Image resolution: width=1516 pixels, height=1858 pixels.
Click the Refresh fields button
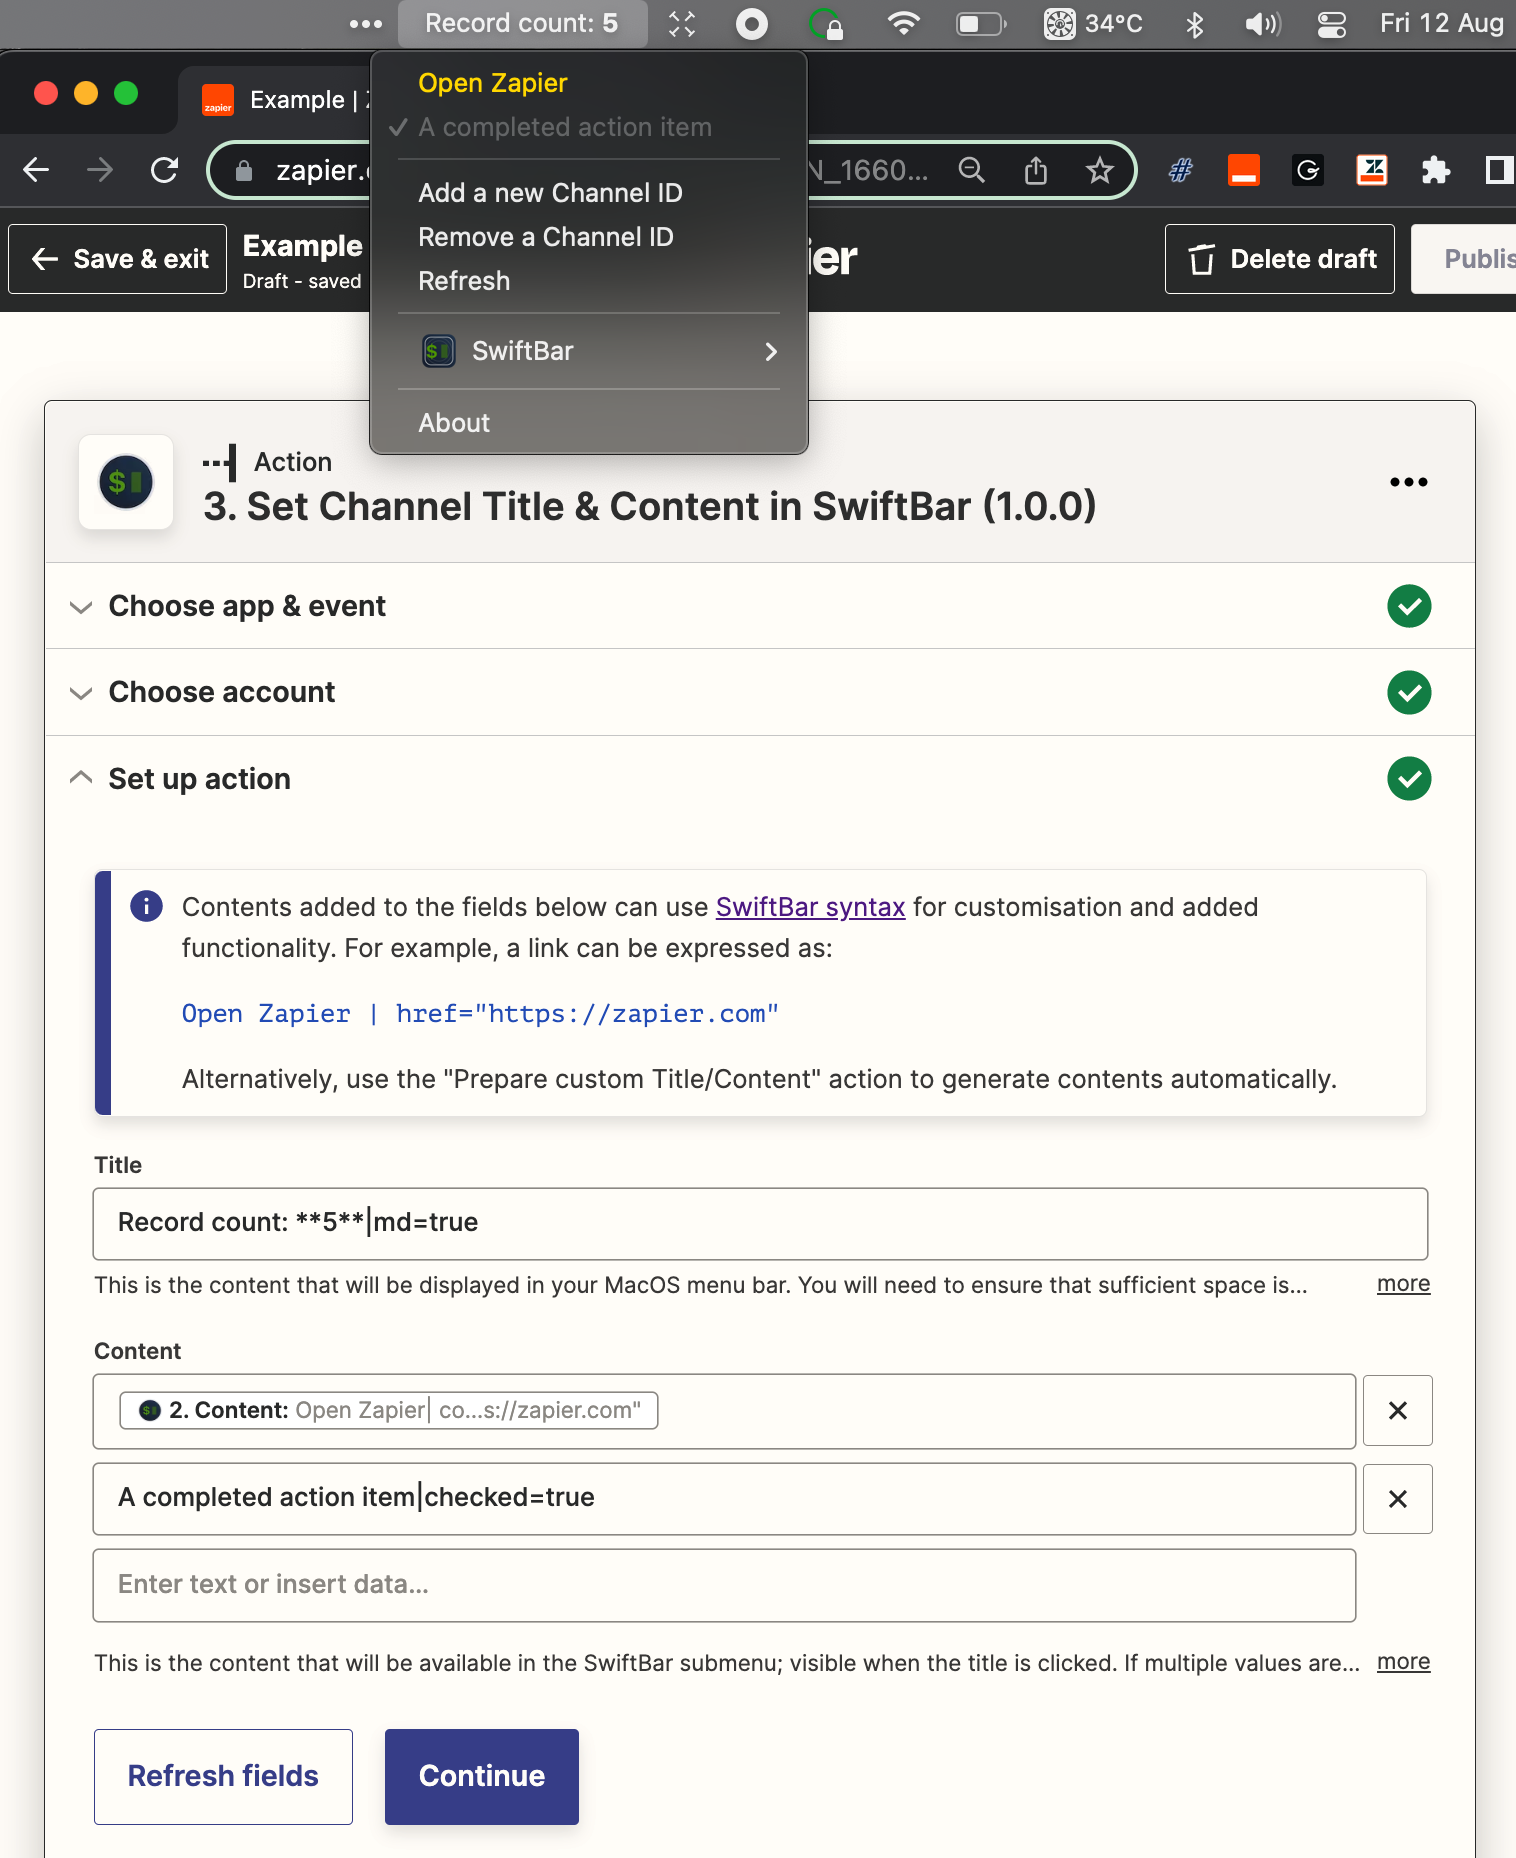point(223,1777)
